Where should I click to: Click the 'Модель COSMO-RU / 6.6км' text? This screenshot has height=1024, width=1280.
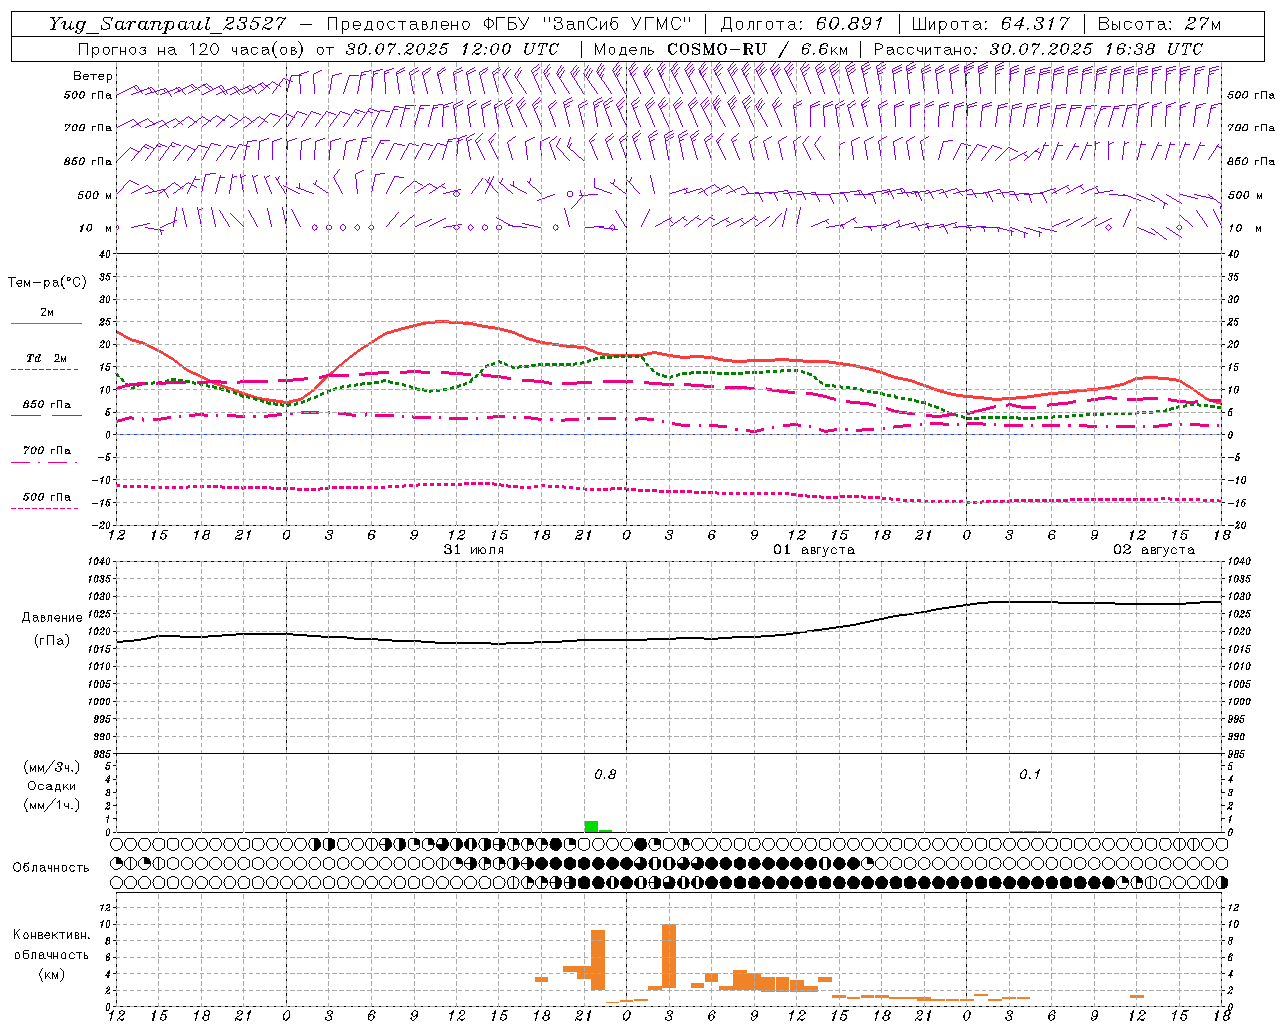[x=720, y=49]
